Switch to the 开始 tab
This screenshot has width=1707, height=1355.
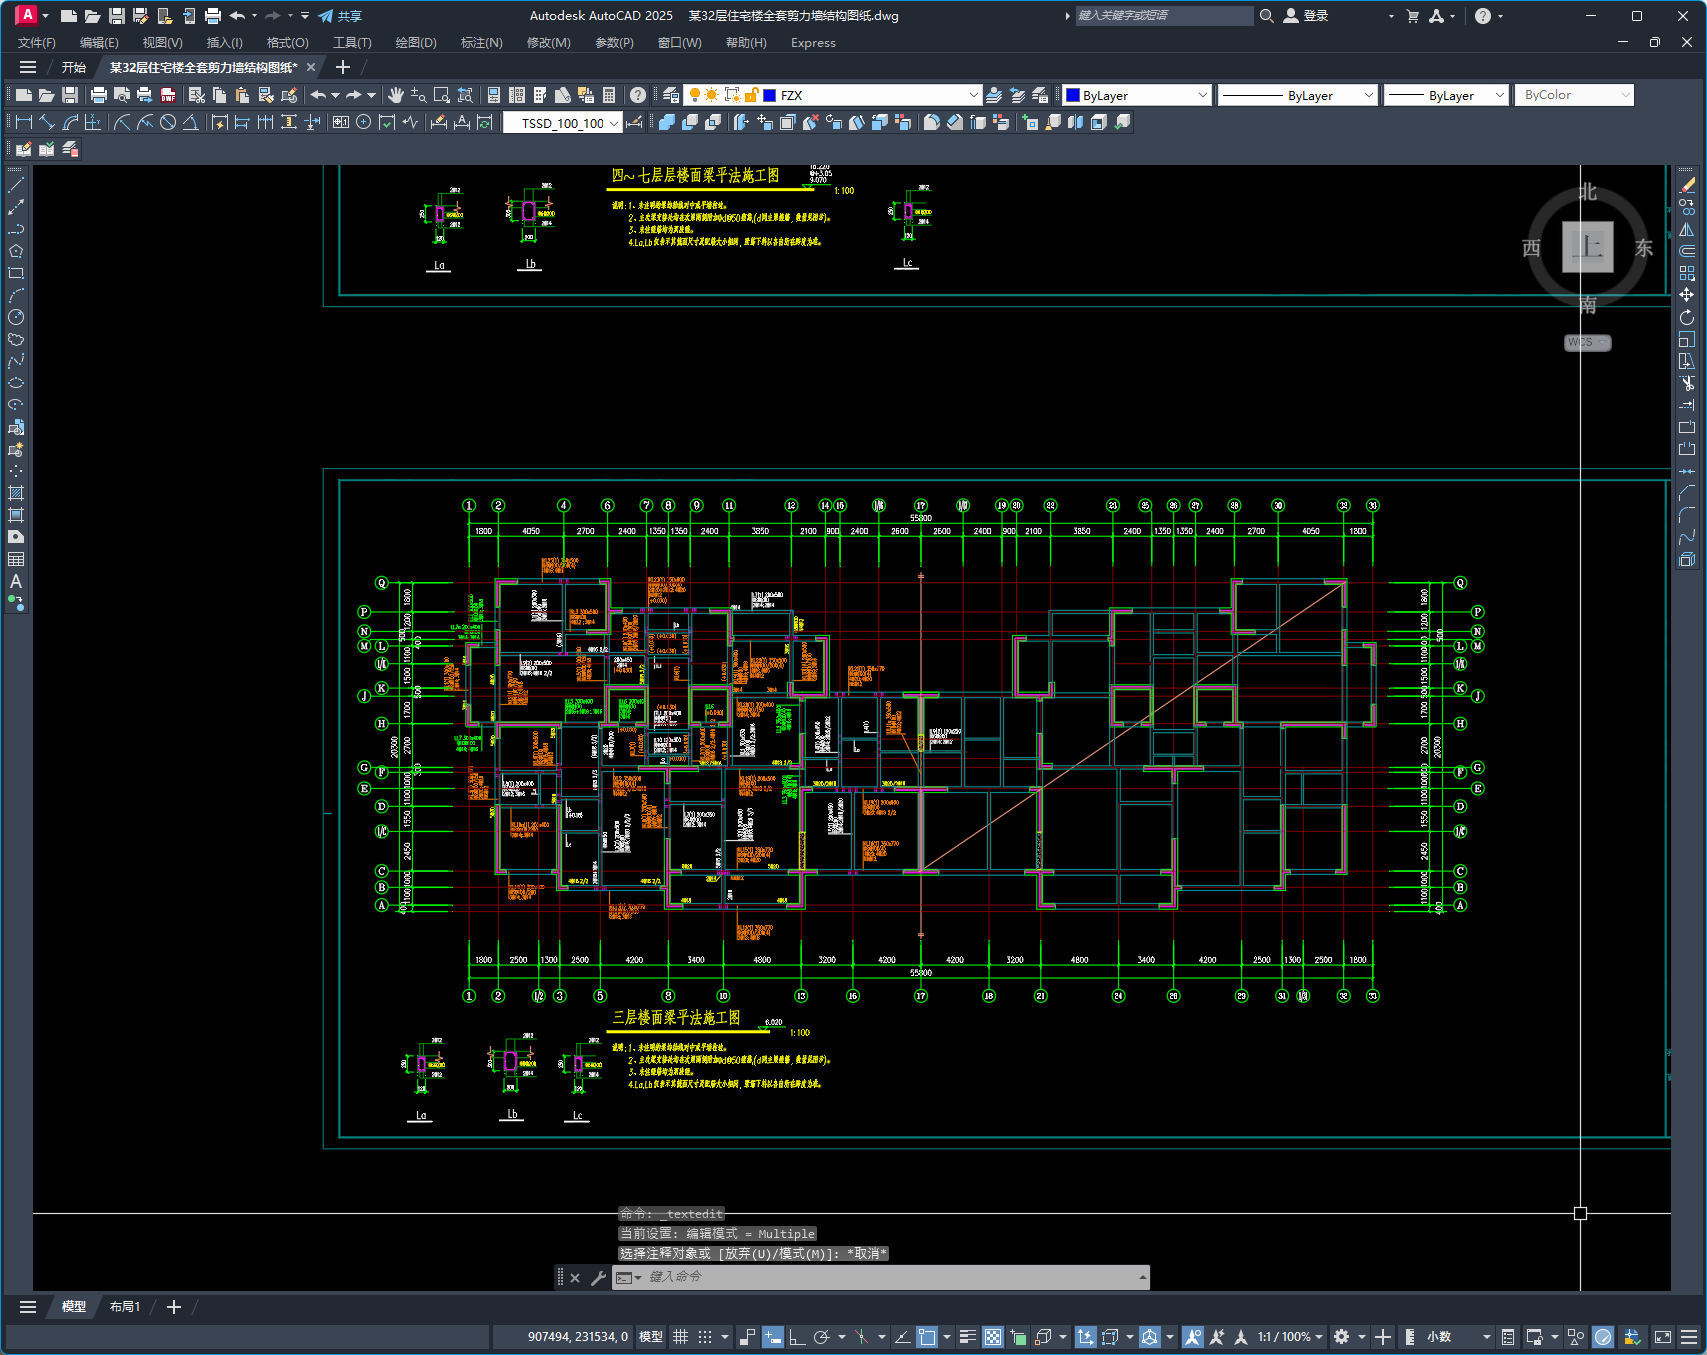[74, 67]
